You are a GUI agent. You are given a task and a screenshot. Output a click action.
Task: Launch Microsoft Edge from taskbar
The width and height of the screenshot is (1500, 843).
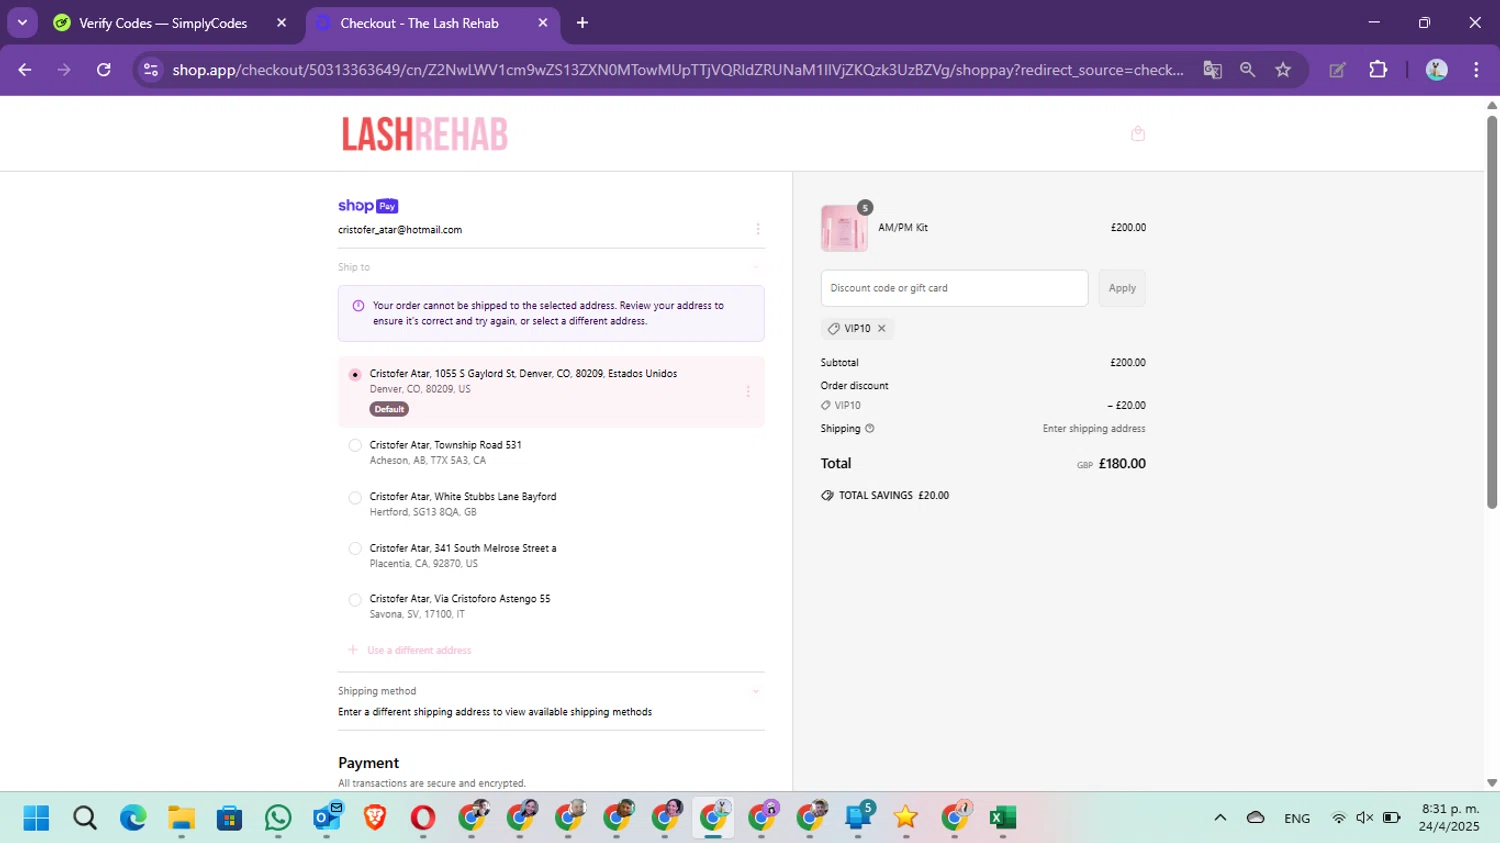click(133, 818)
